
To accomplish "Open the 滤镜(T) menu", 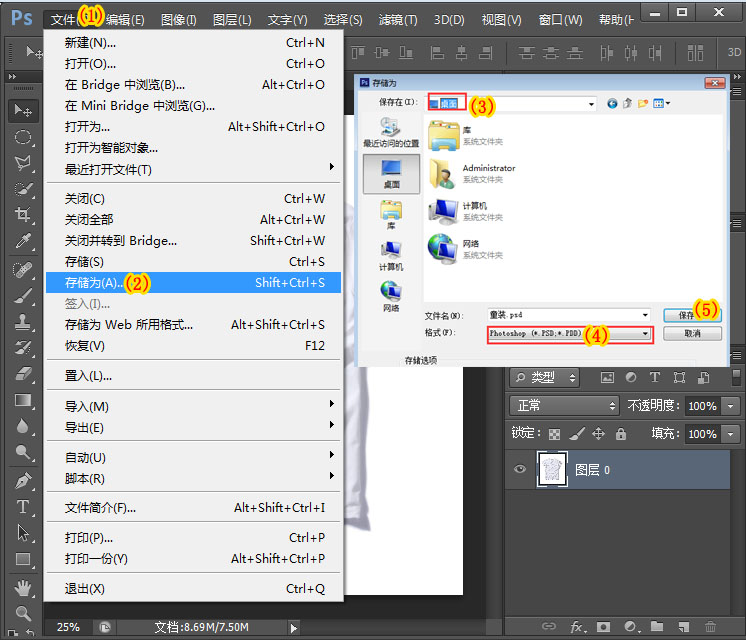I will tap(398, 20).
